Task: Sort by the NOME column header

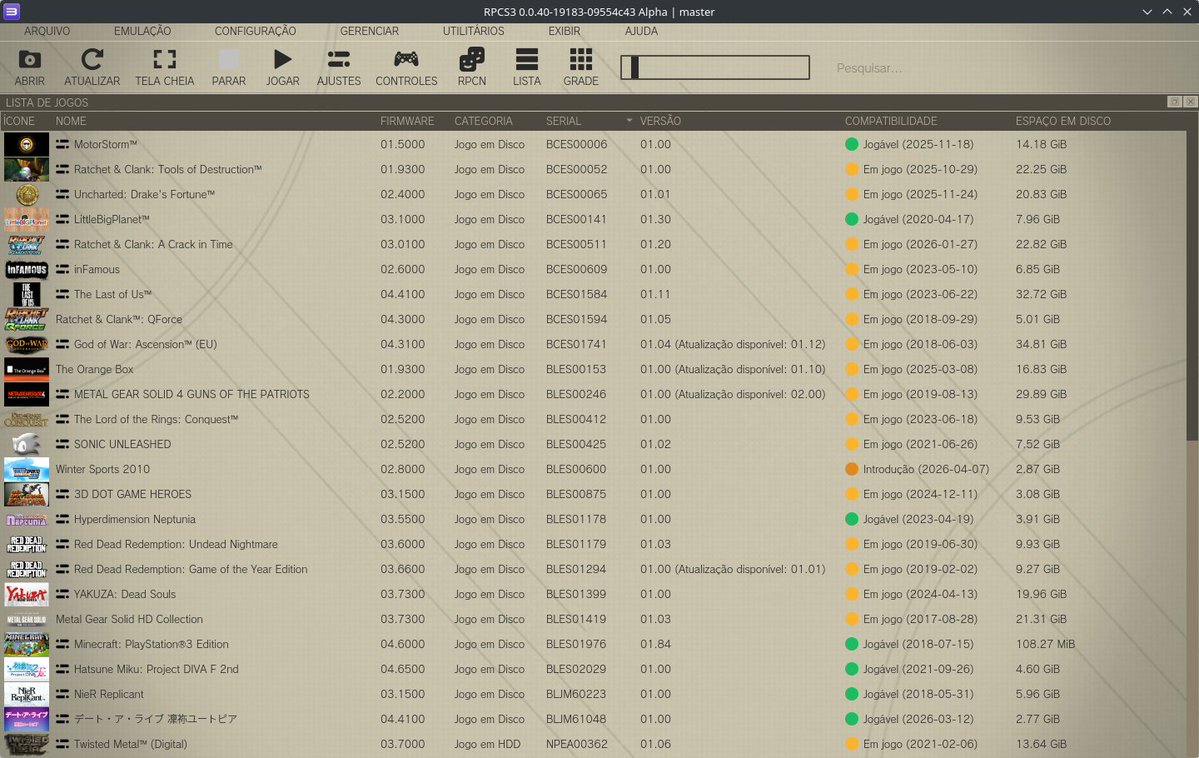Action: pyautogui.click(x=70, y=121)
